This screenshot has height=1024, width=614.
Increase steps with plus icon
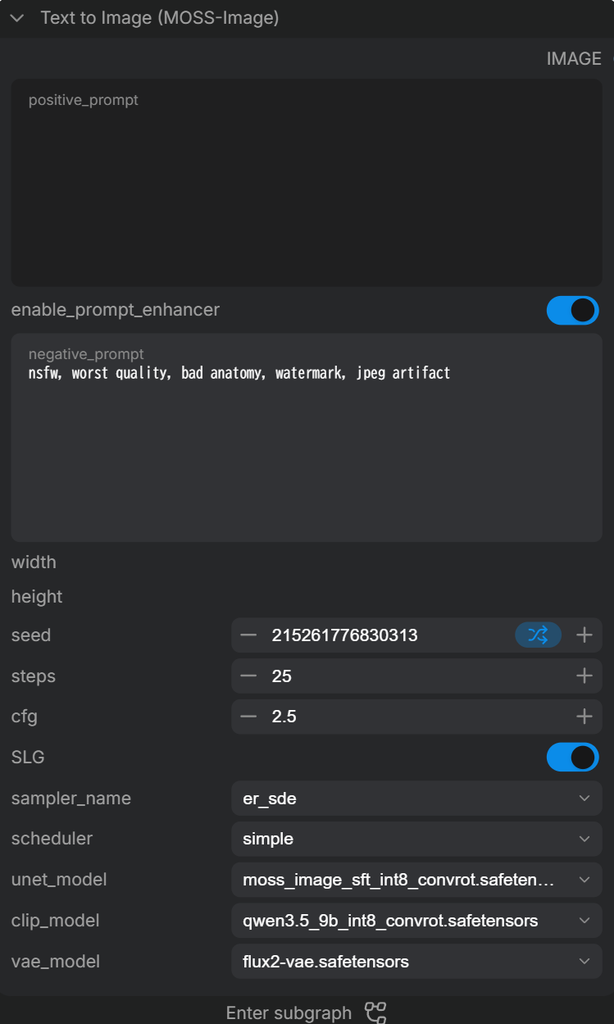584,676
